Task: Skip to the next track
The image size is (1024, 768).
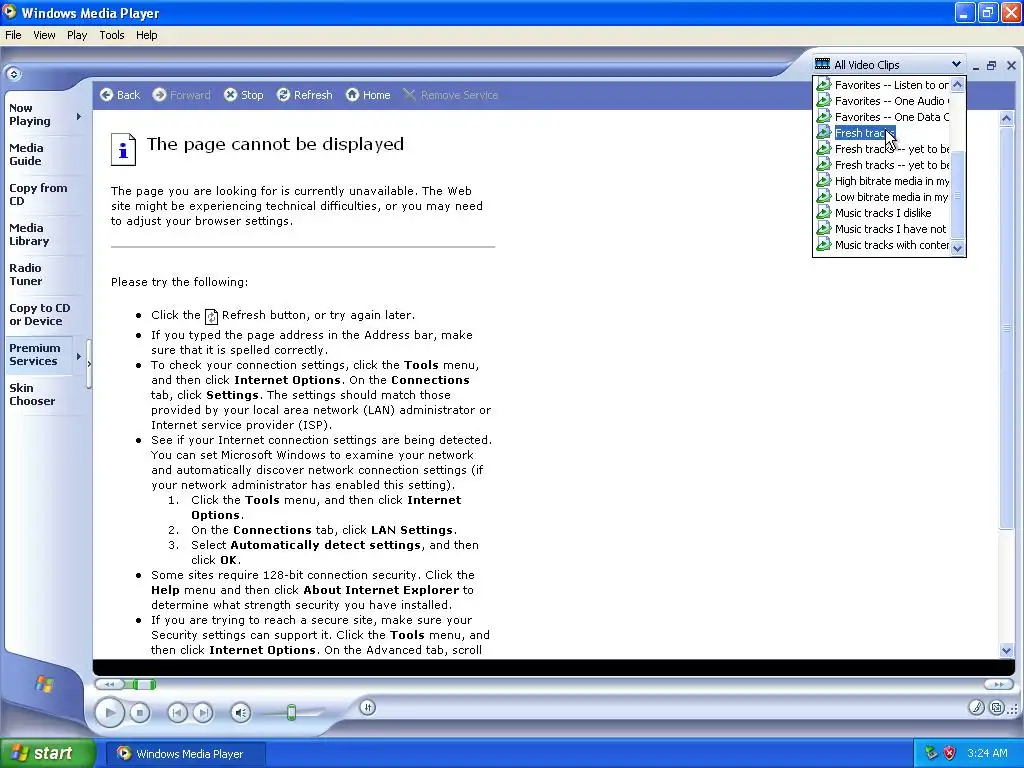Action: pyautogui.click(x=203, y=712)
